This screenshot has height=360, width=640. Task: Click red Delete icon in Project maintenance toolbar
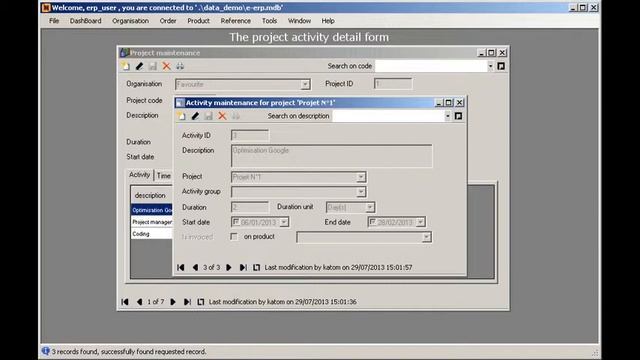click(166, 66)
